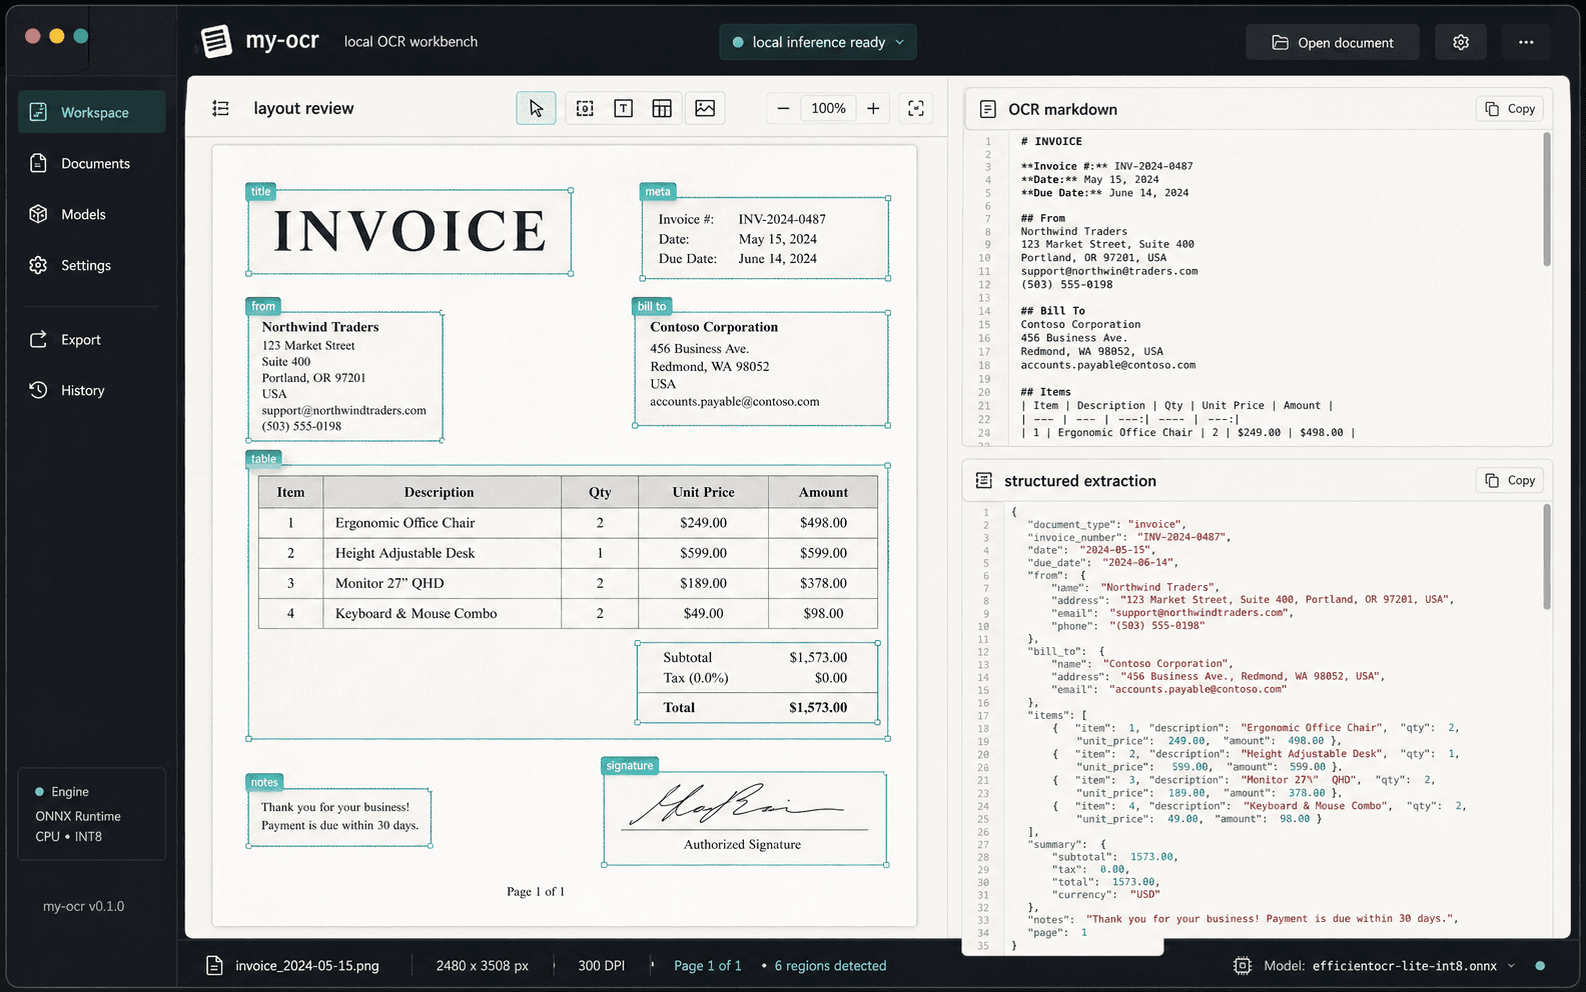The height and width of the screenshot is (992, 1586).
Task: Zoom out with the minus button
Action: (x=783, y=108)
